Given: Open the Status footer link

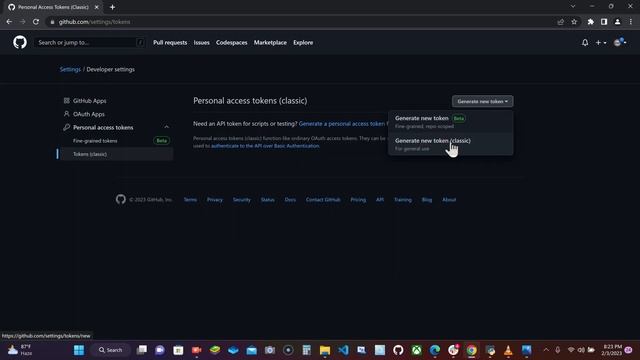Looking at the screenshot, I should [x=268, y=200].
